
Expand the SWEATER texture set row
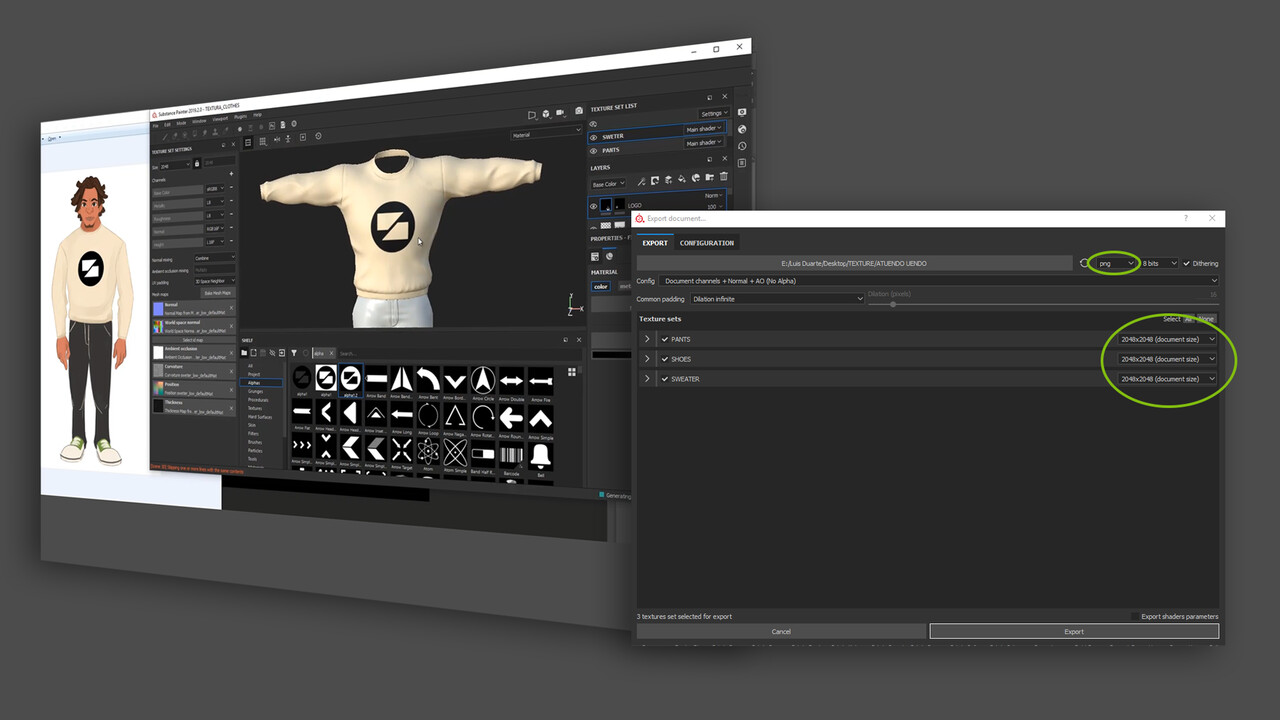click(x=647, y=379)
